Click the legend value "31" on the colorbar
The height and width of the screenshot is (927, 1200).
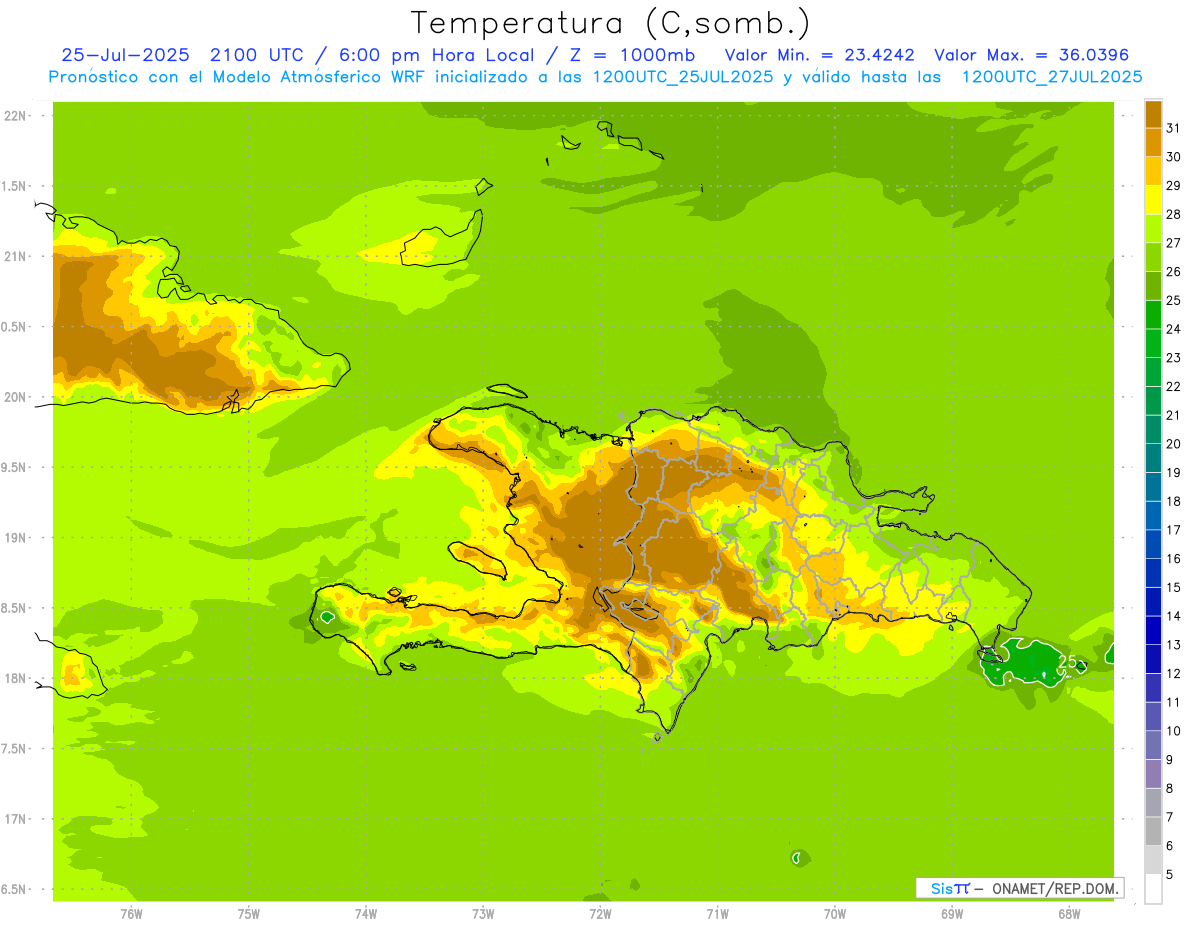click(x=1173, y=128)
